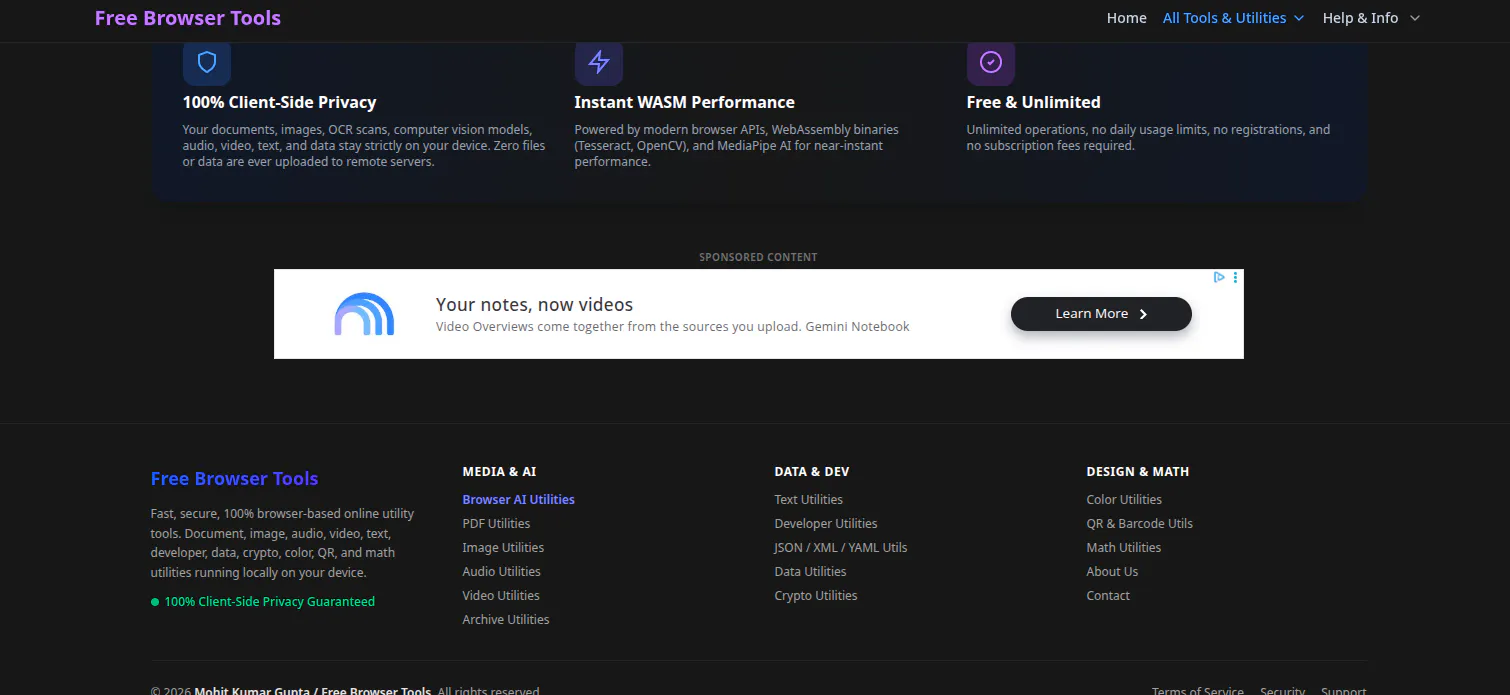Click the DESIGN & MATH footer heading
The width and height of the screenshot is (1510, 695).
click(1138, 472)
